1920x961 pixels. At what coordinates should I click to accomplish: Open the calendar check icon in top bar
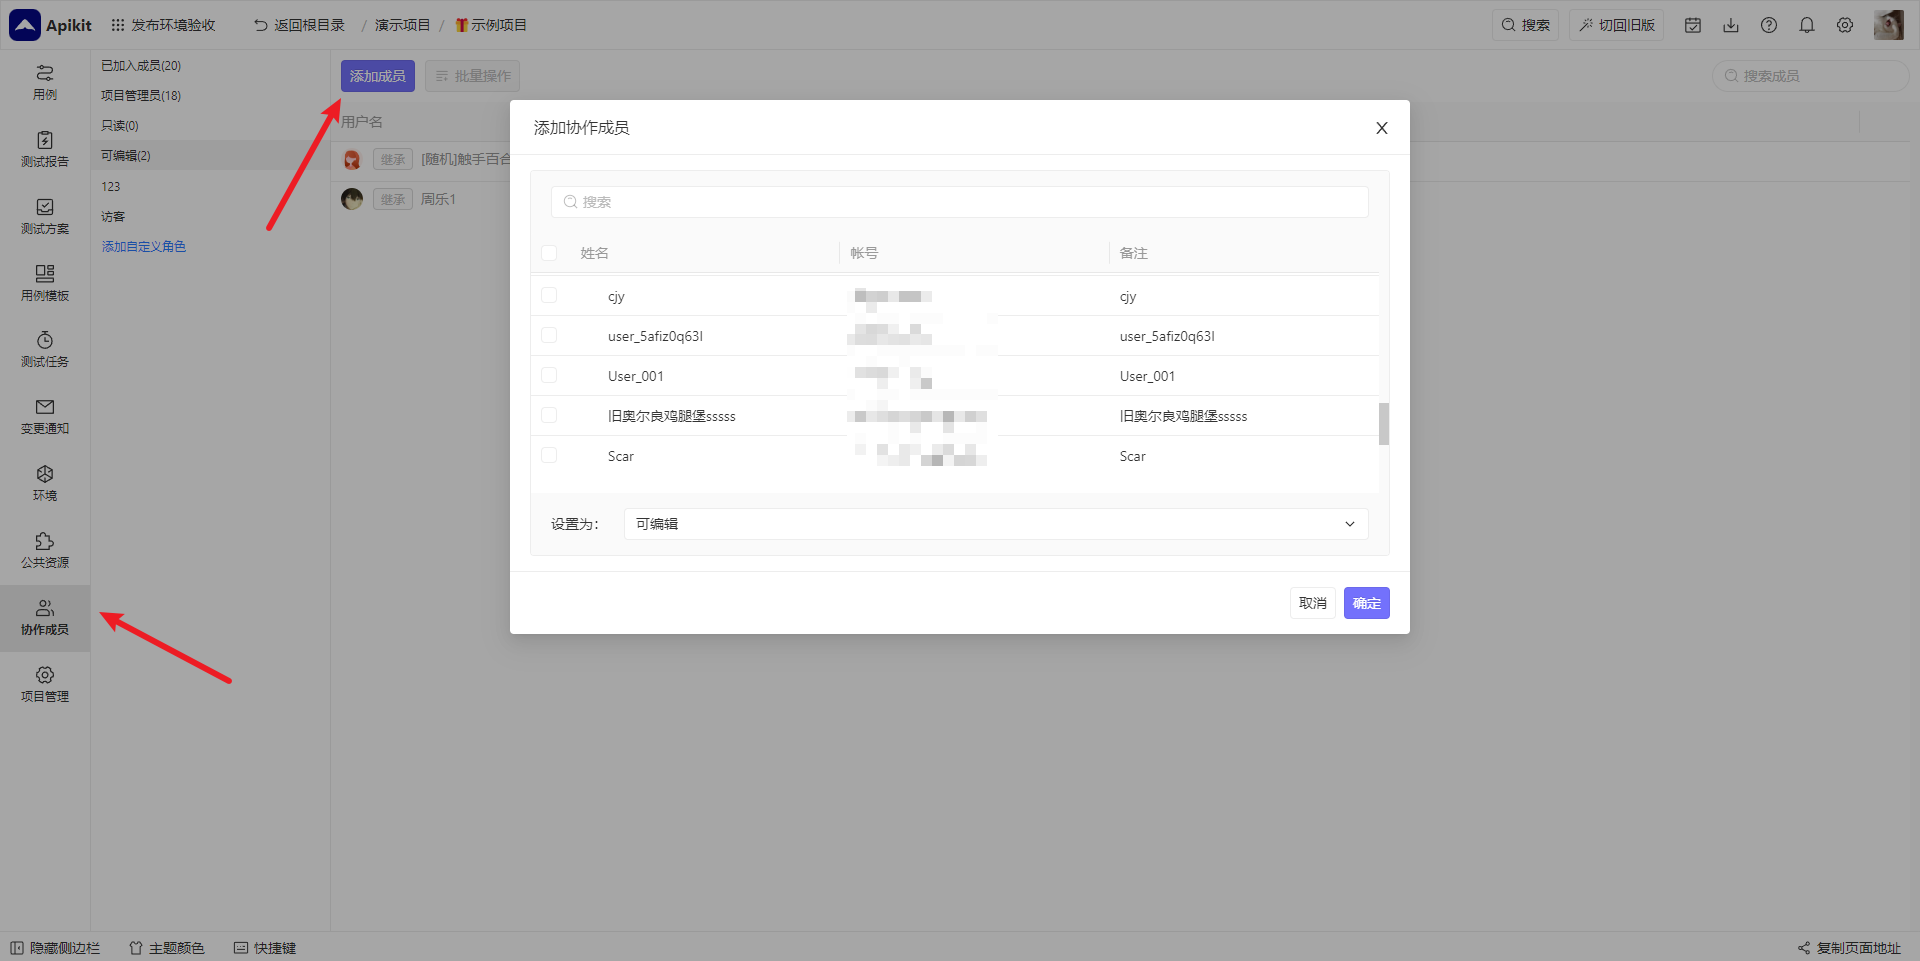(1693, 25)
